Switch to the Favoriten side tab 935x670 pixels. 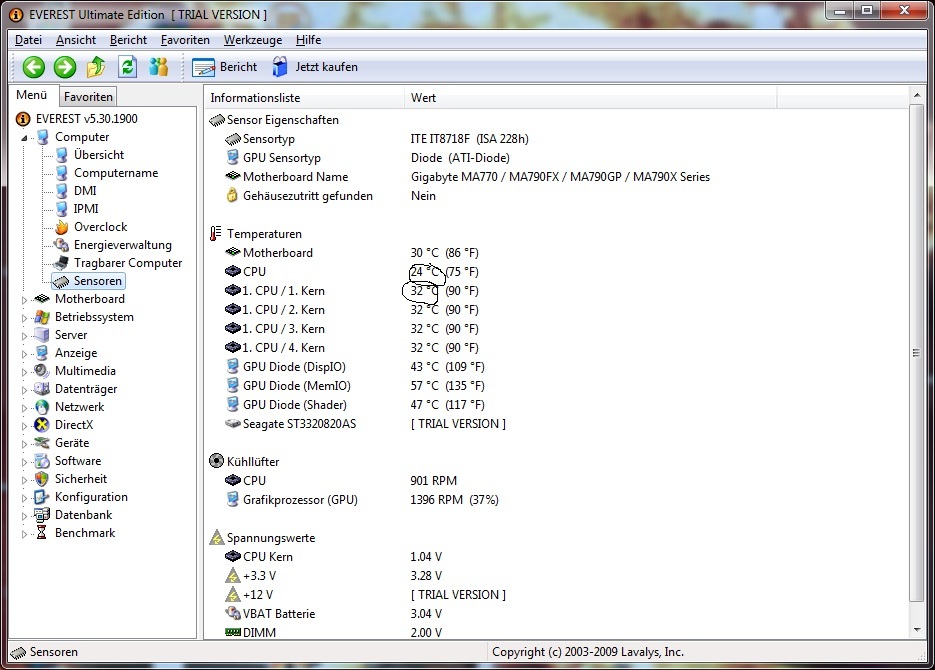[x=88, y=97]
